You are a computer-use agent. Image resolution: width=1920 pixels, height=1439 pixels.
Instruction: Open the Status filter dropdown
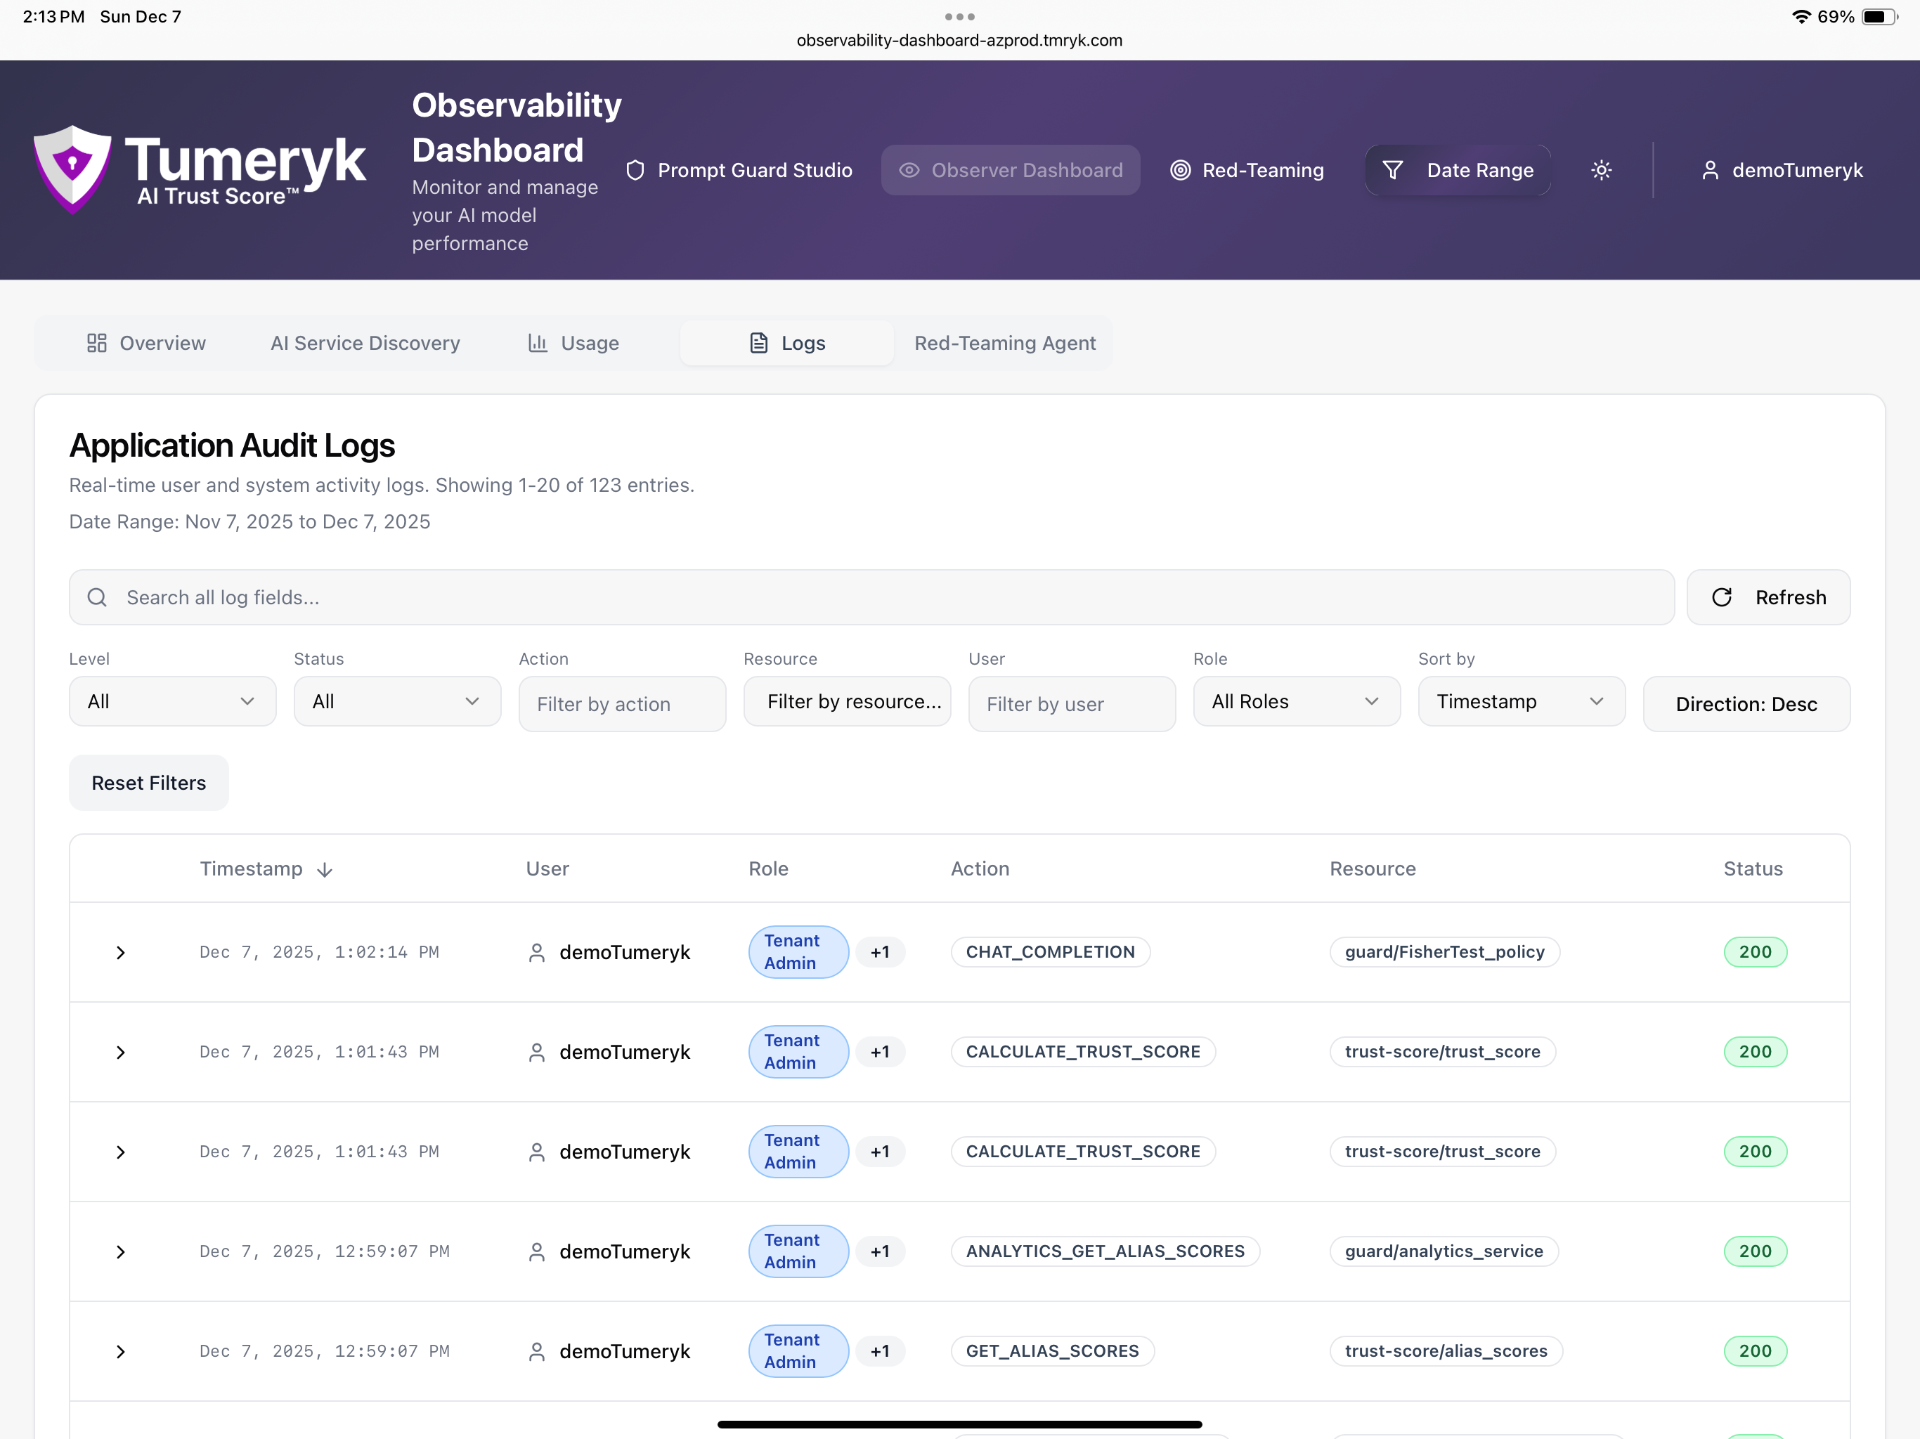click(x=397, y=701)
